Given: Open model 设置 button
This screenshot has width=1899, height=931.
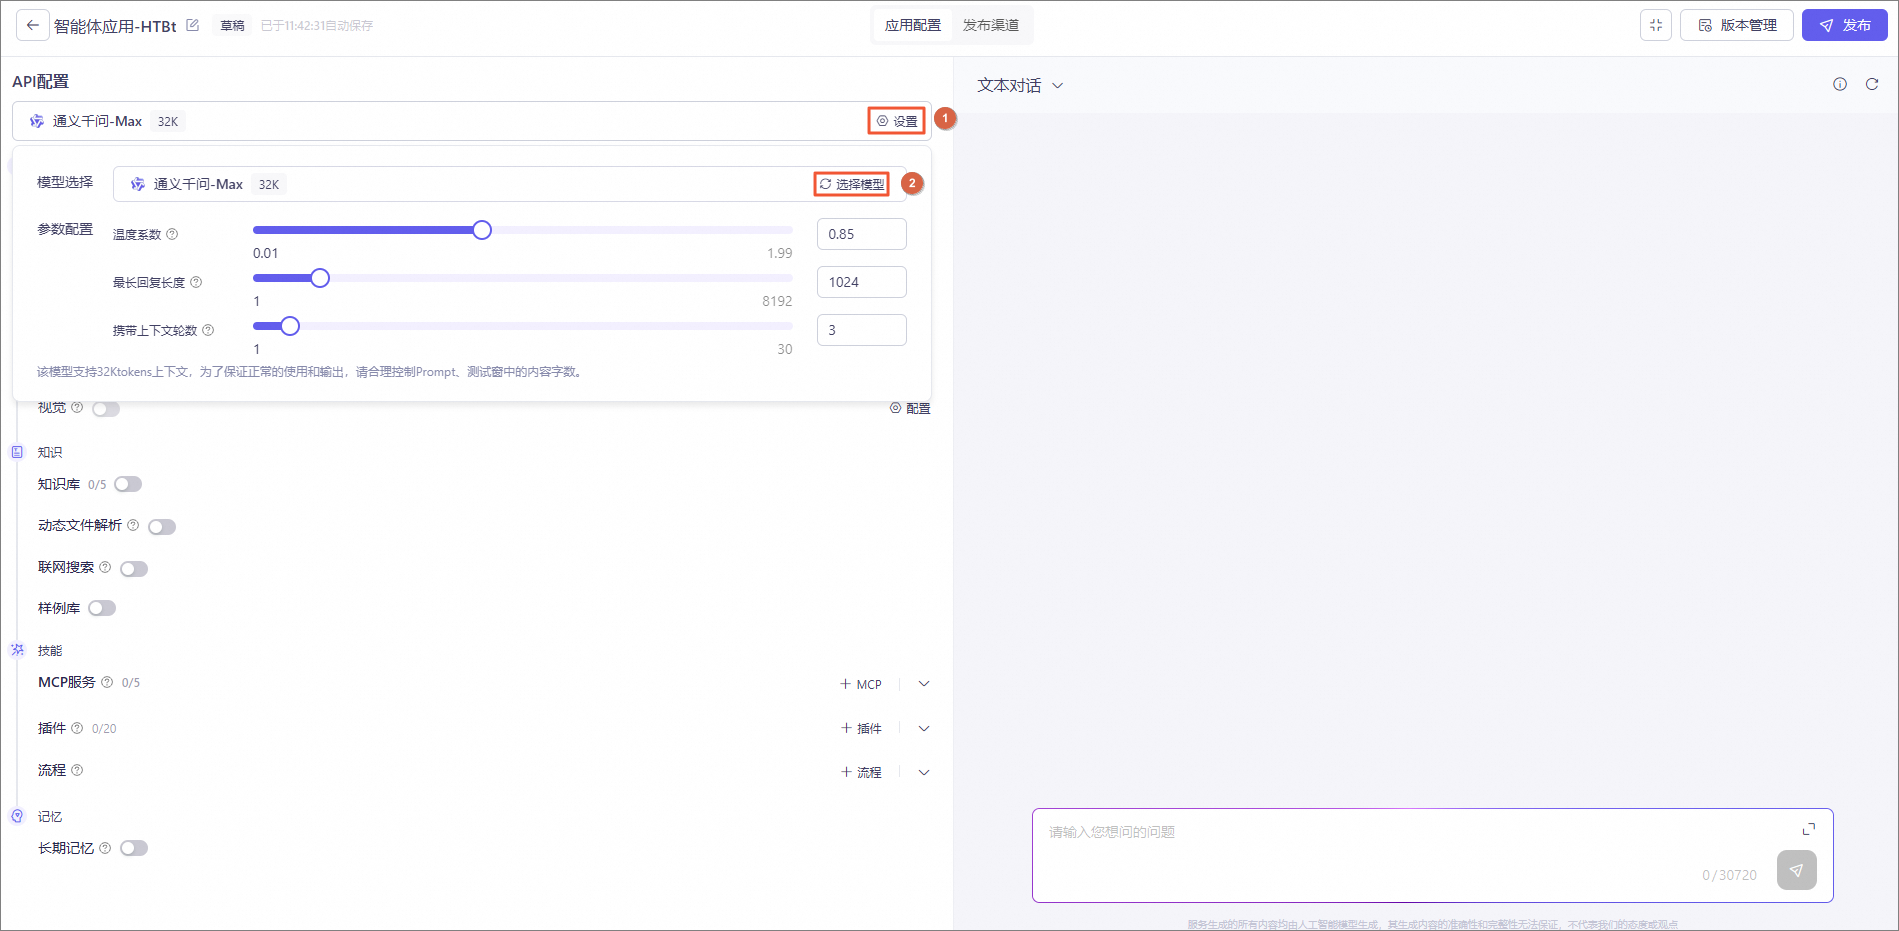Looking at the screenshot, I should [x=897, y=121].
